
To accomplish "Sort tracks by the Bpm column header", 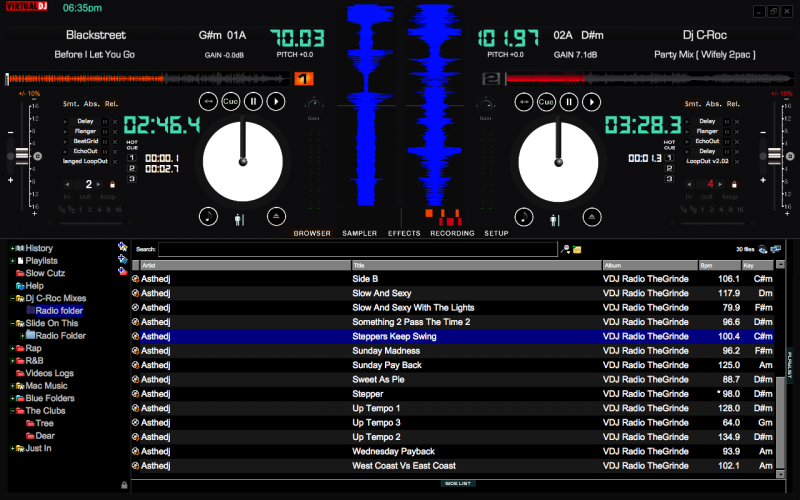I will pos(719,265).
